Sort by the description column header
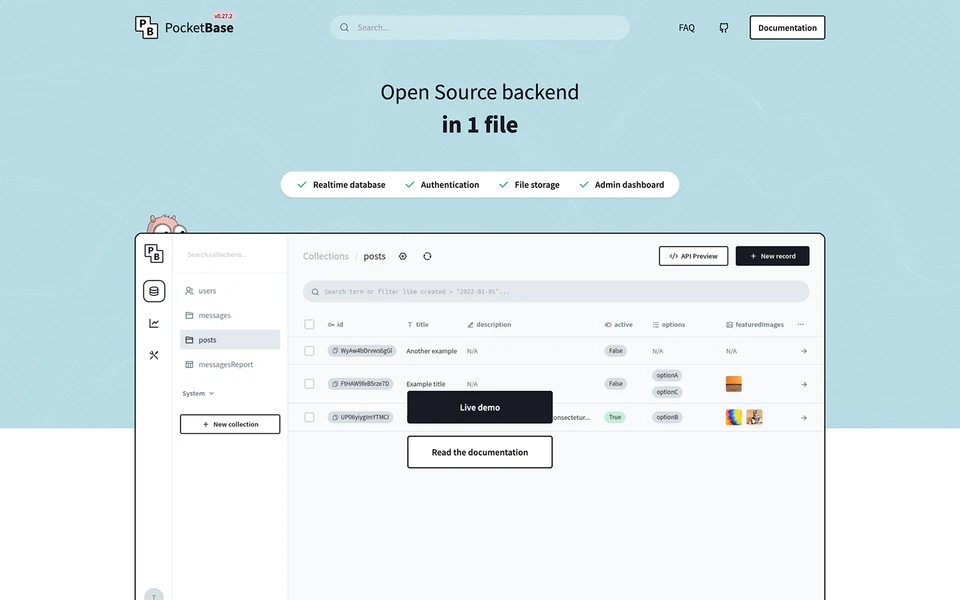 [x=489, y=324]
